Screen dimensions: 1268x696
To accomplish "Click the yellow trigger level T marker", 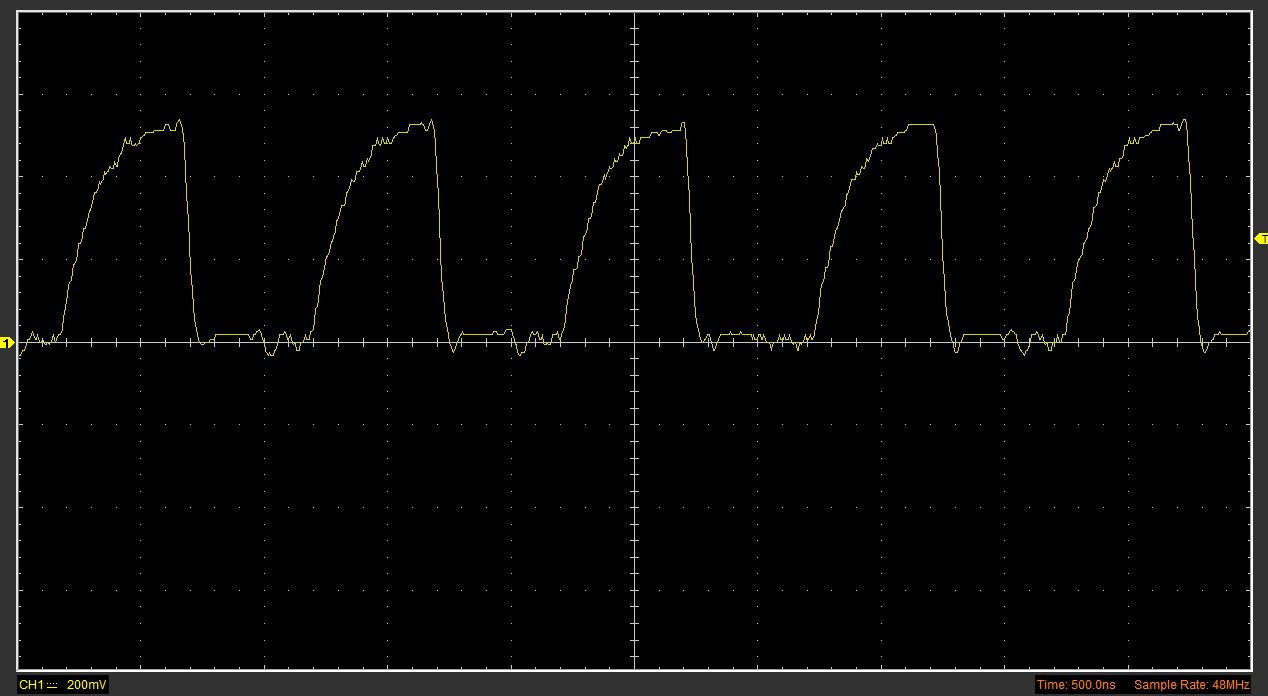I will pyautogui.click(x=1261, y=239).
